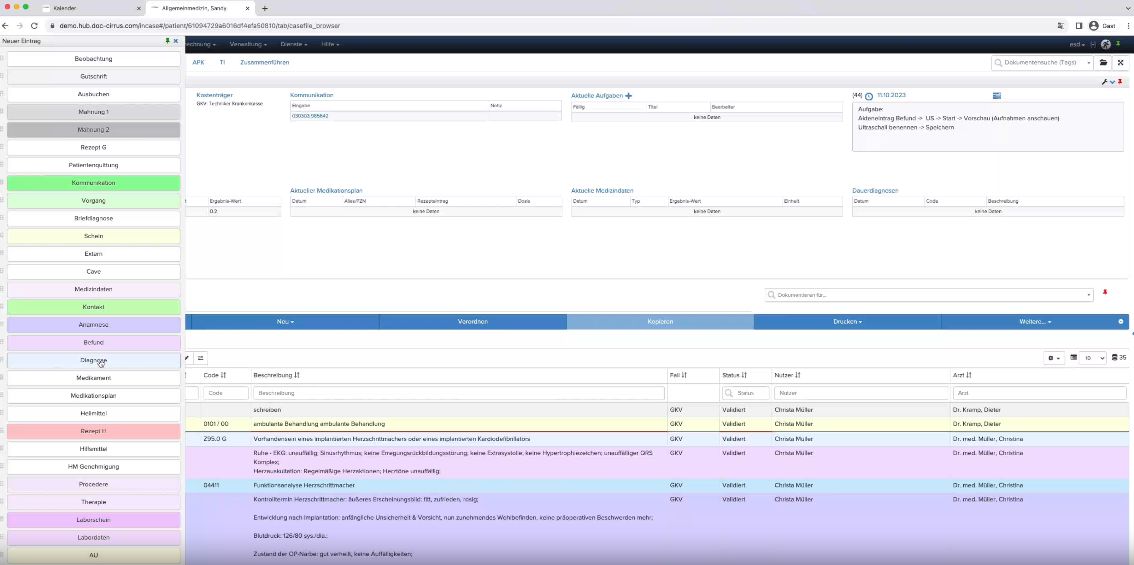Click the 295.0 G code cell
1134x565 pixels.
point(215,439)
